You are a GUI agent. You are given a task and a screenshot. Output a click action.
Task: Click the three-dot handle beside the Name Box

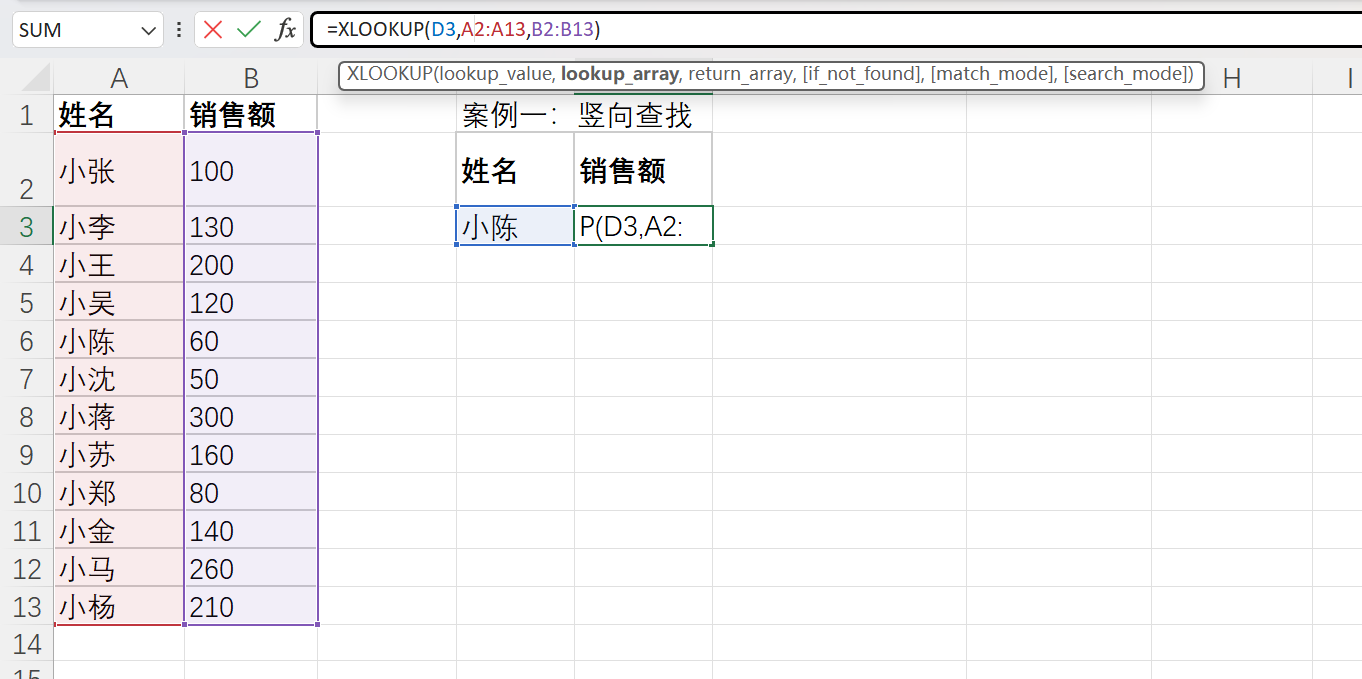(x=179, y=30)
